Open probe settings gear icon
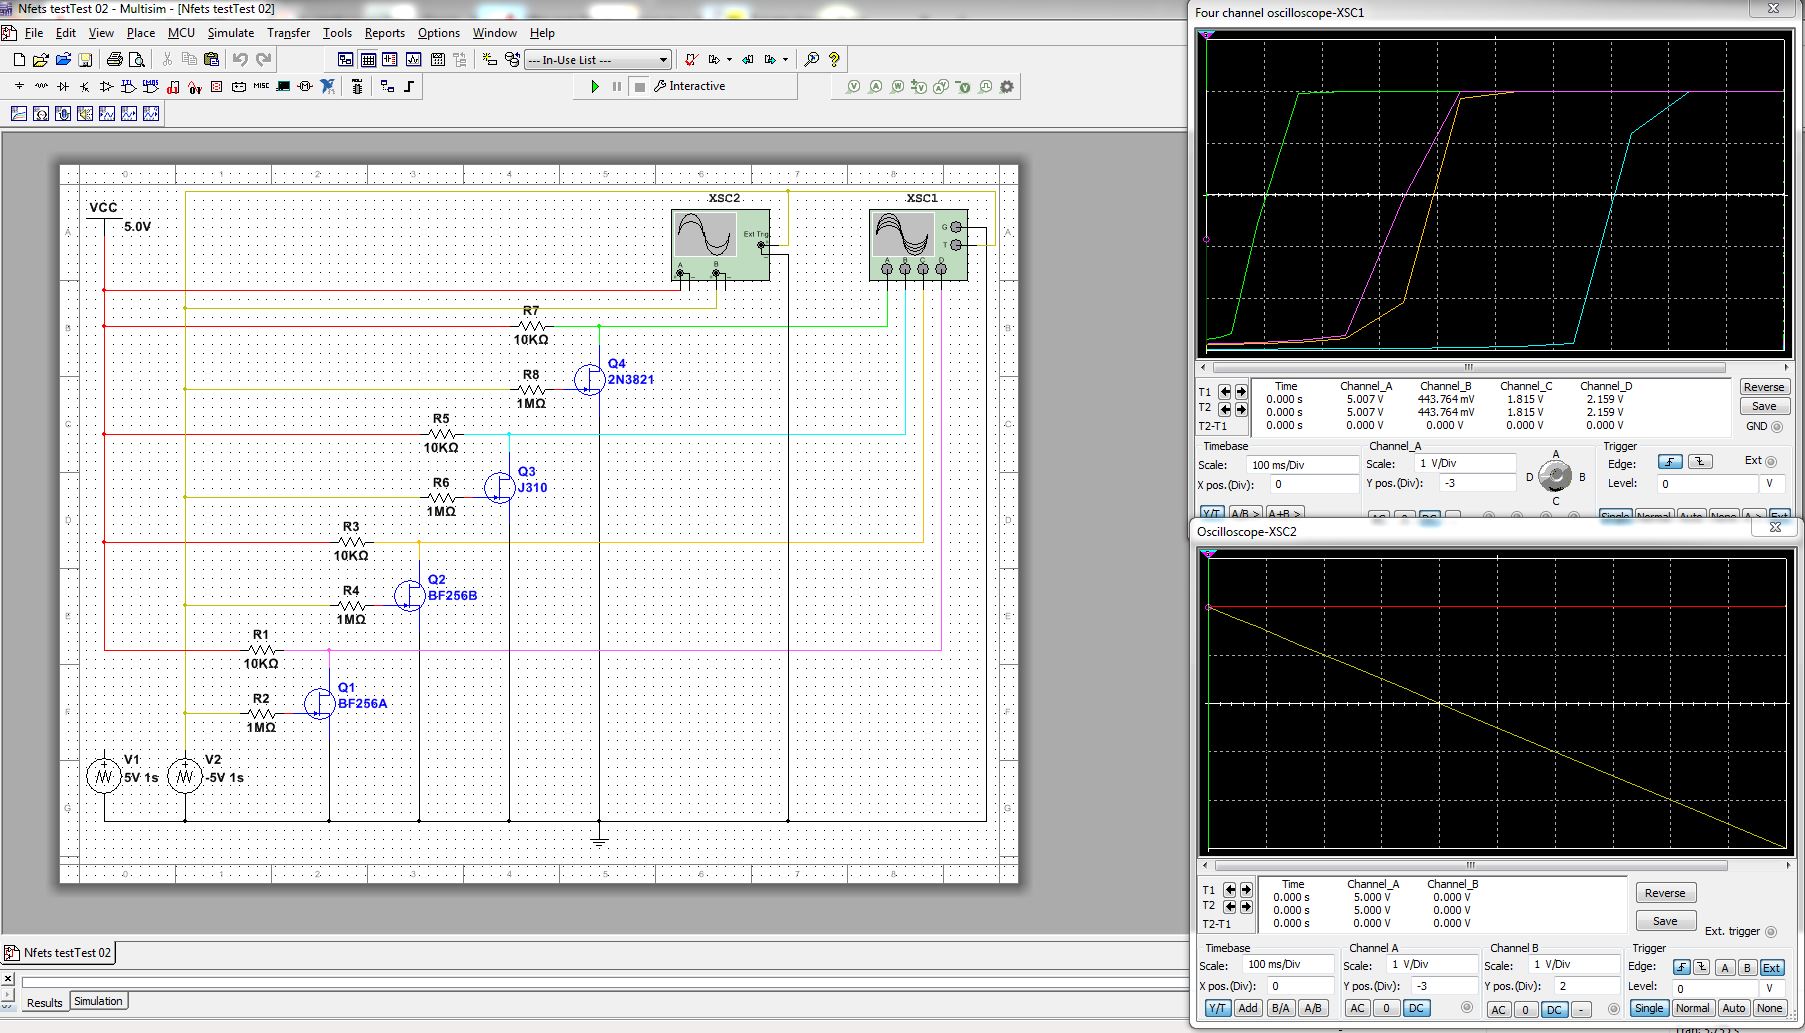1805x1033 pixels. [1007, 87]
